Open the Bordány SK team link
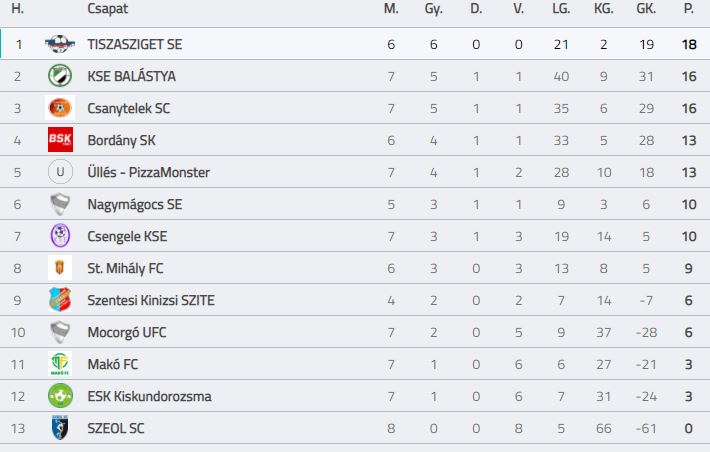This screenshot has width=710, height=452. point(121,140)
